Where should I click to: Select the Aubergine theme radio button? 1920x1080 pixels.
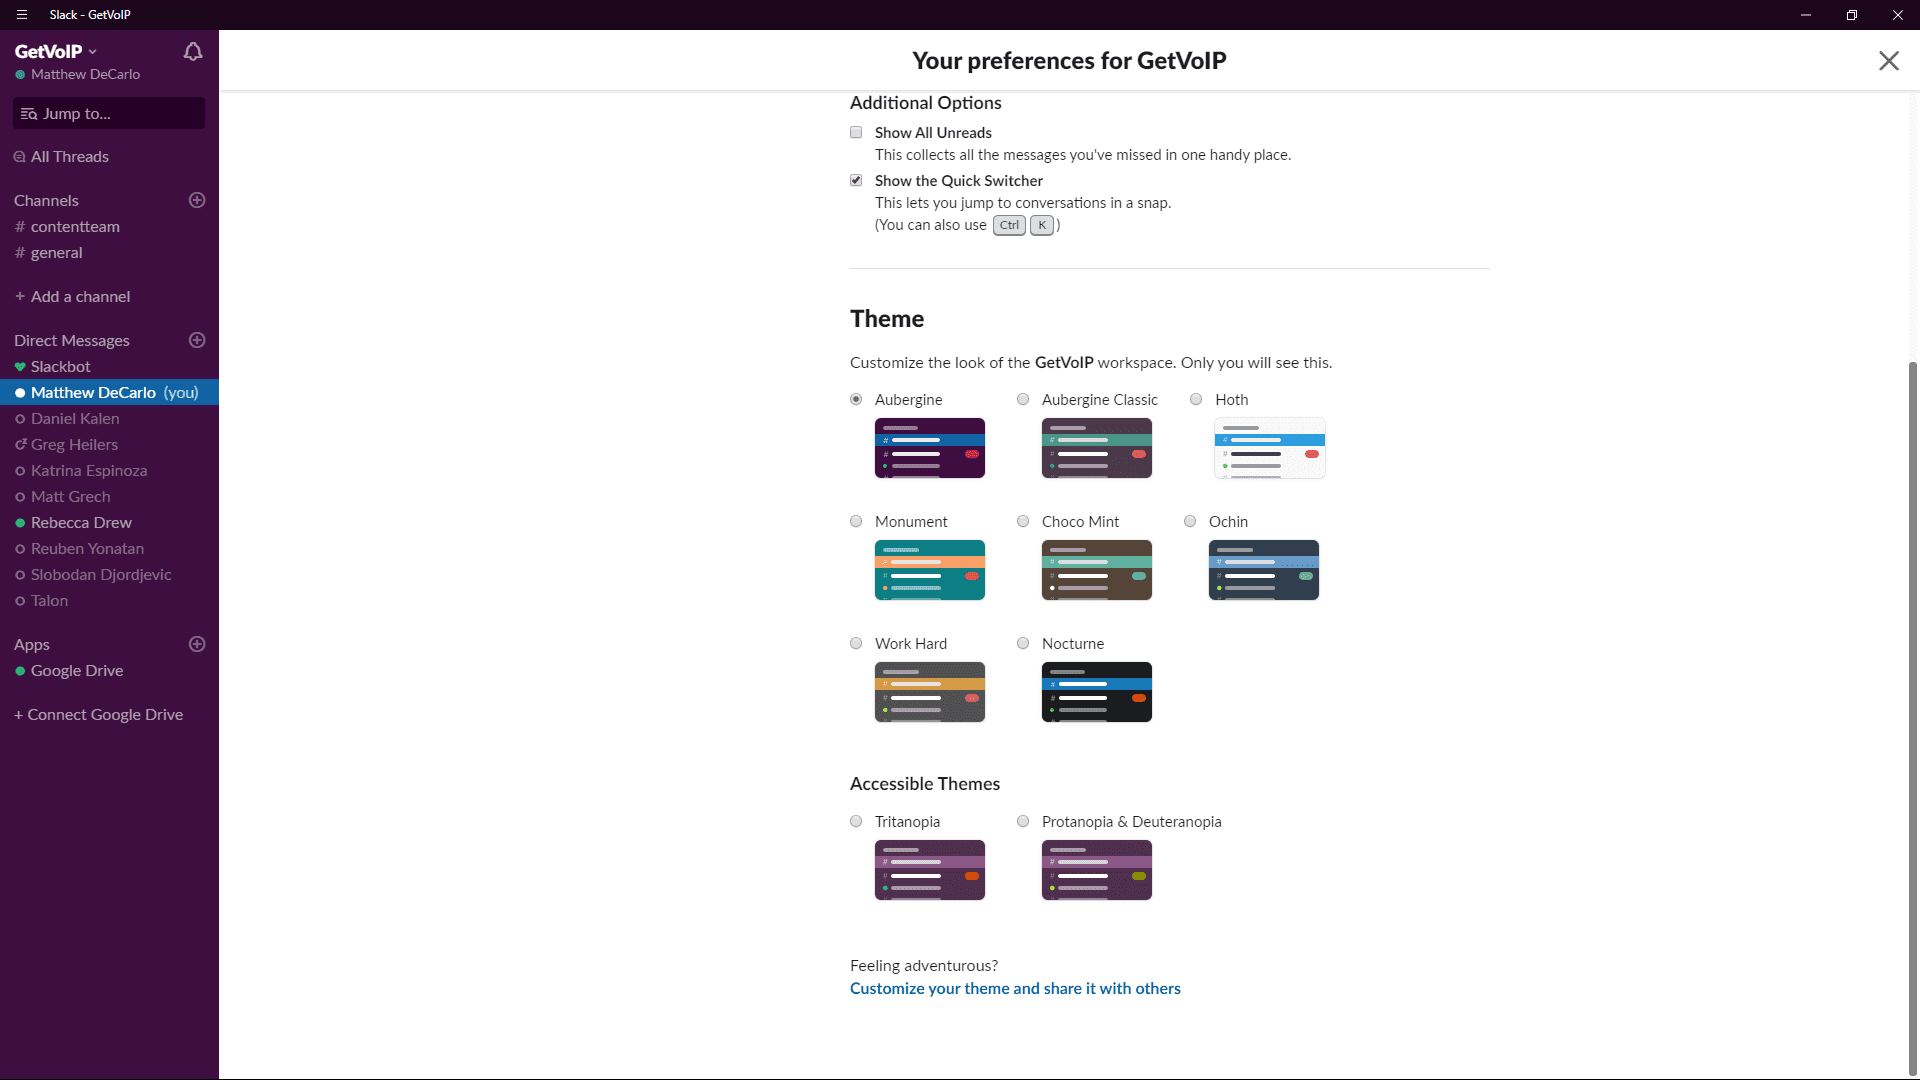(x=856, y=399)
